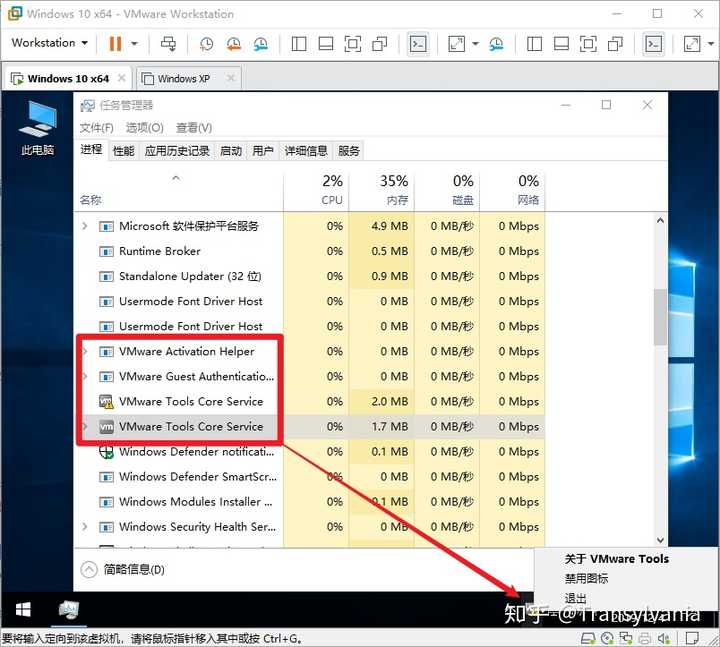Viewport: 720px width, 647px height.
Task: Click the Revert to Snapshot icon
Action: [x=234, y=44]
